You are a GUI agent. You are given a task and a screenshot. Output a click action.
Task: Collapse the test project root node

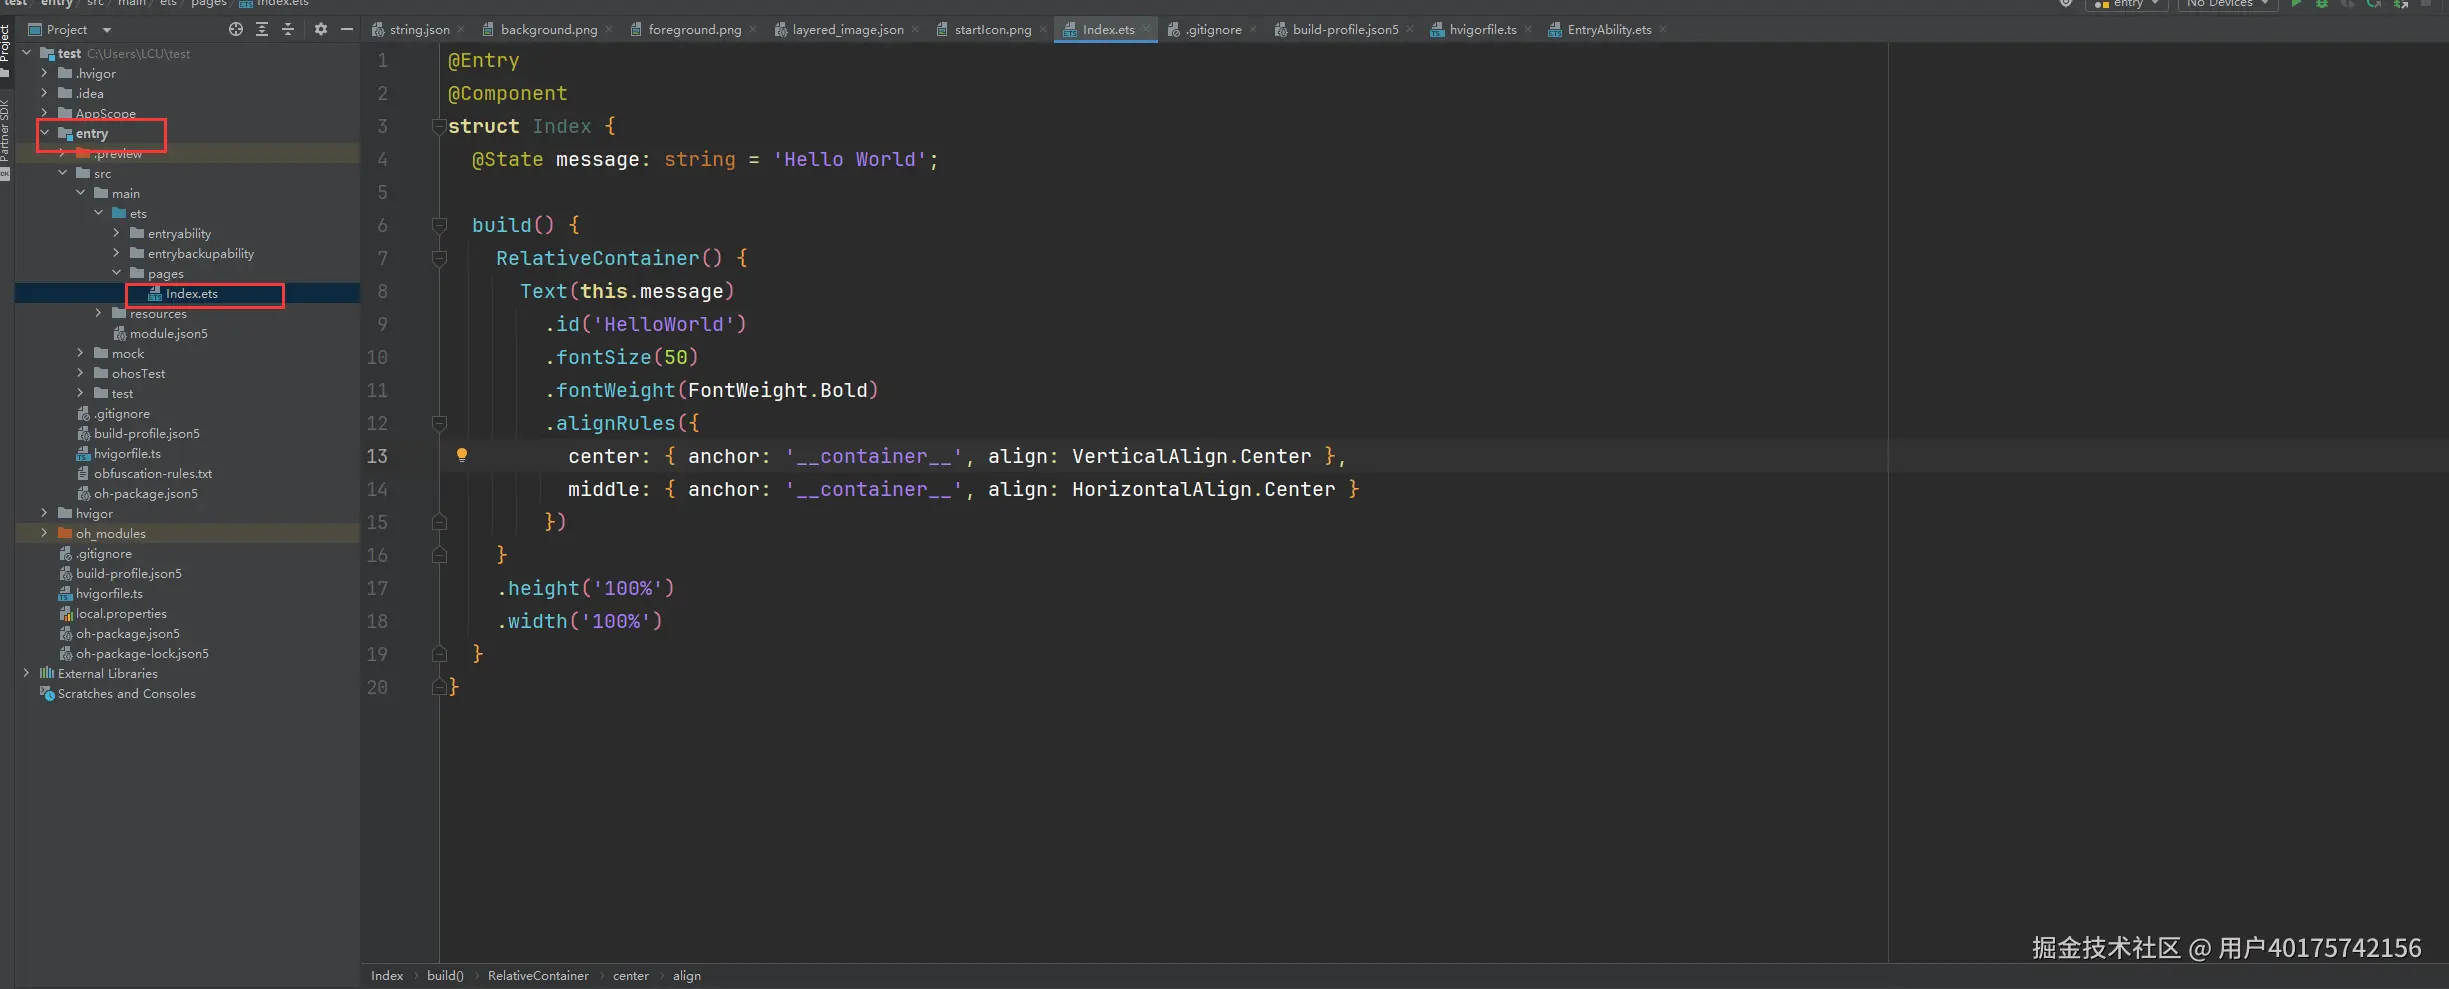click(x=27, y=53)
